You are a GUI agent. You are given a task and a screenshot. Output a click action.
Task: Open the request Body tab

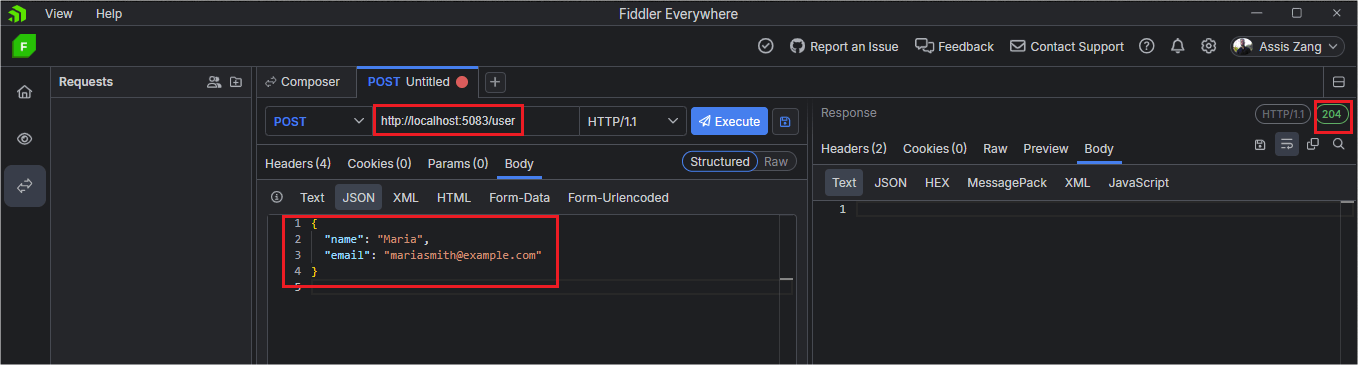[519, 163]
